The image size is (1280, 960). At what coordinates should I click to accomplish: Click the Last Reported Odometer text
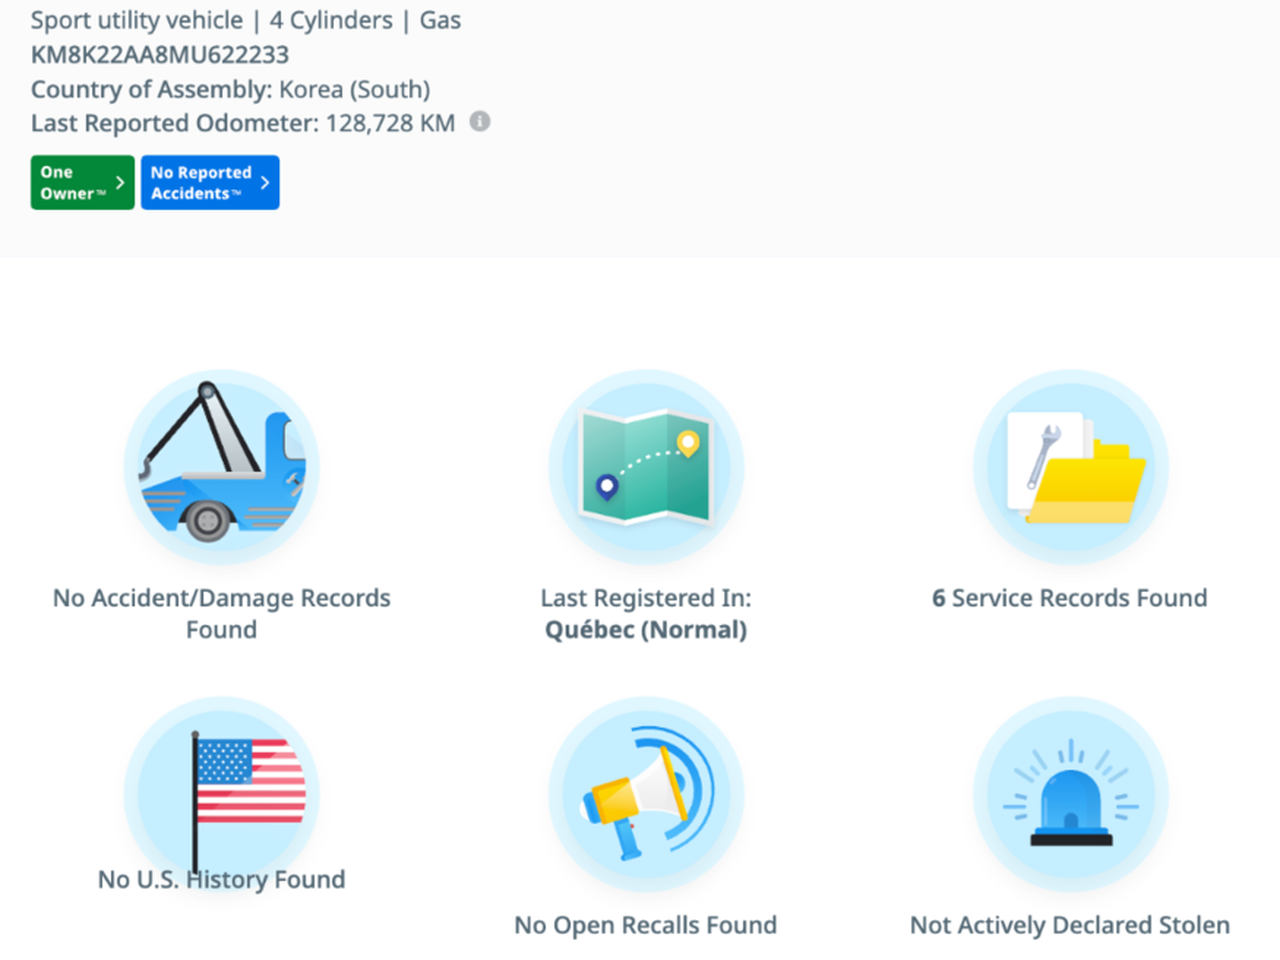point(243,123)
